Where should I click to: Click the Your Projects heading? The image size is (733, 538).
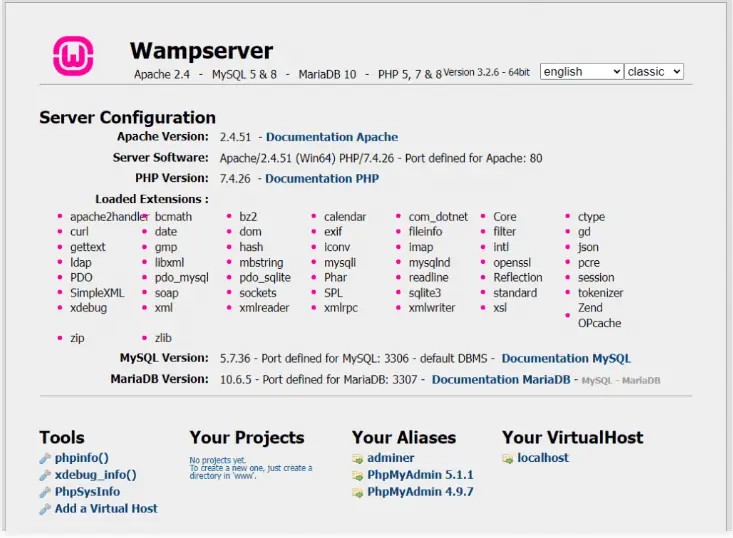click(247, 438)
